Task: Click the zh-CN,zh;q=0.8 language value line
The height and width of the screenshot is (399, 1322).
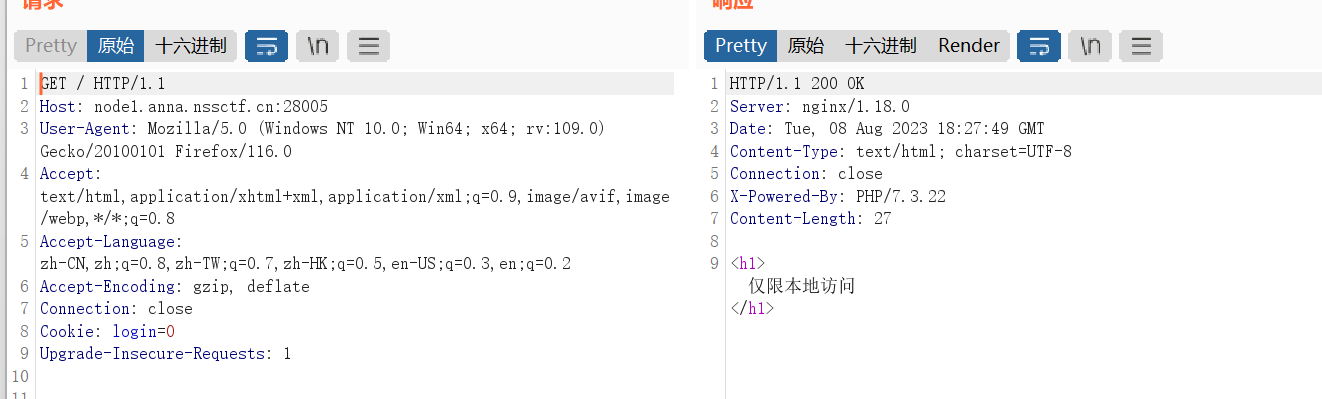Action: tap(306, 264)
